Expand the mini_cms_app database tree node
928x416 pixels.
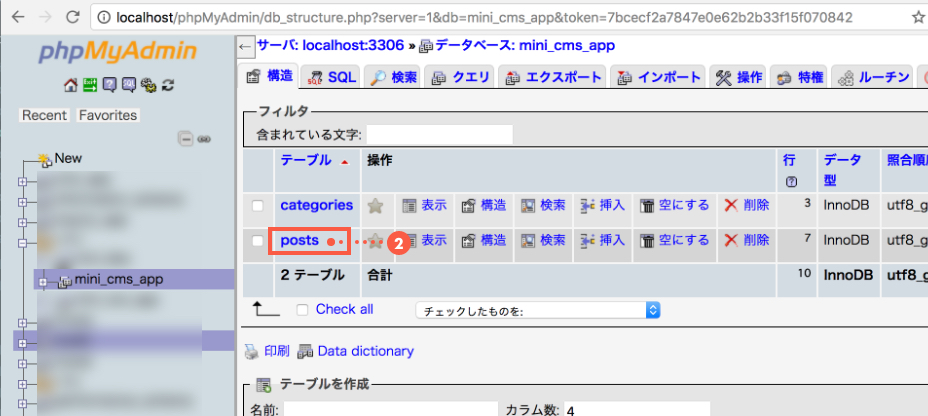[42, 281]
